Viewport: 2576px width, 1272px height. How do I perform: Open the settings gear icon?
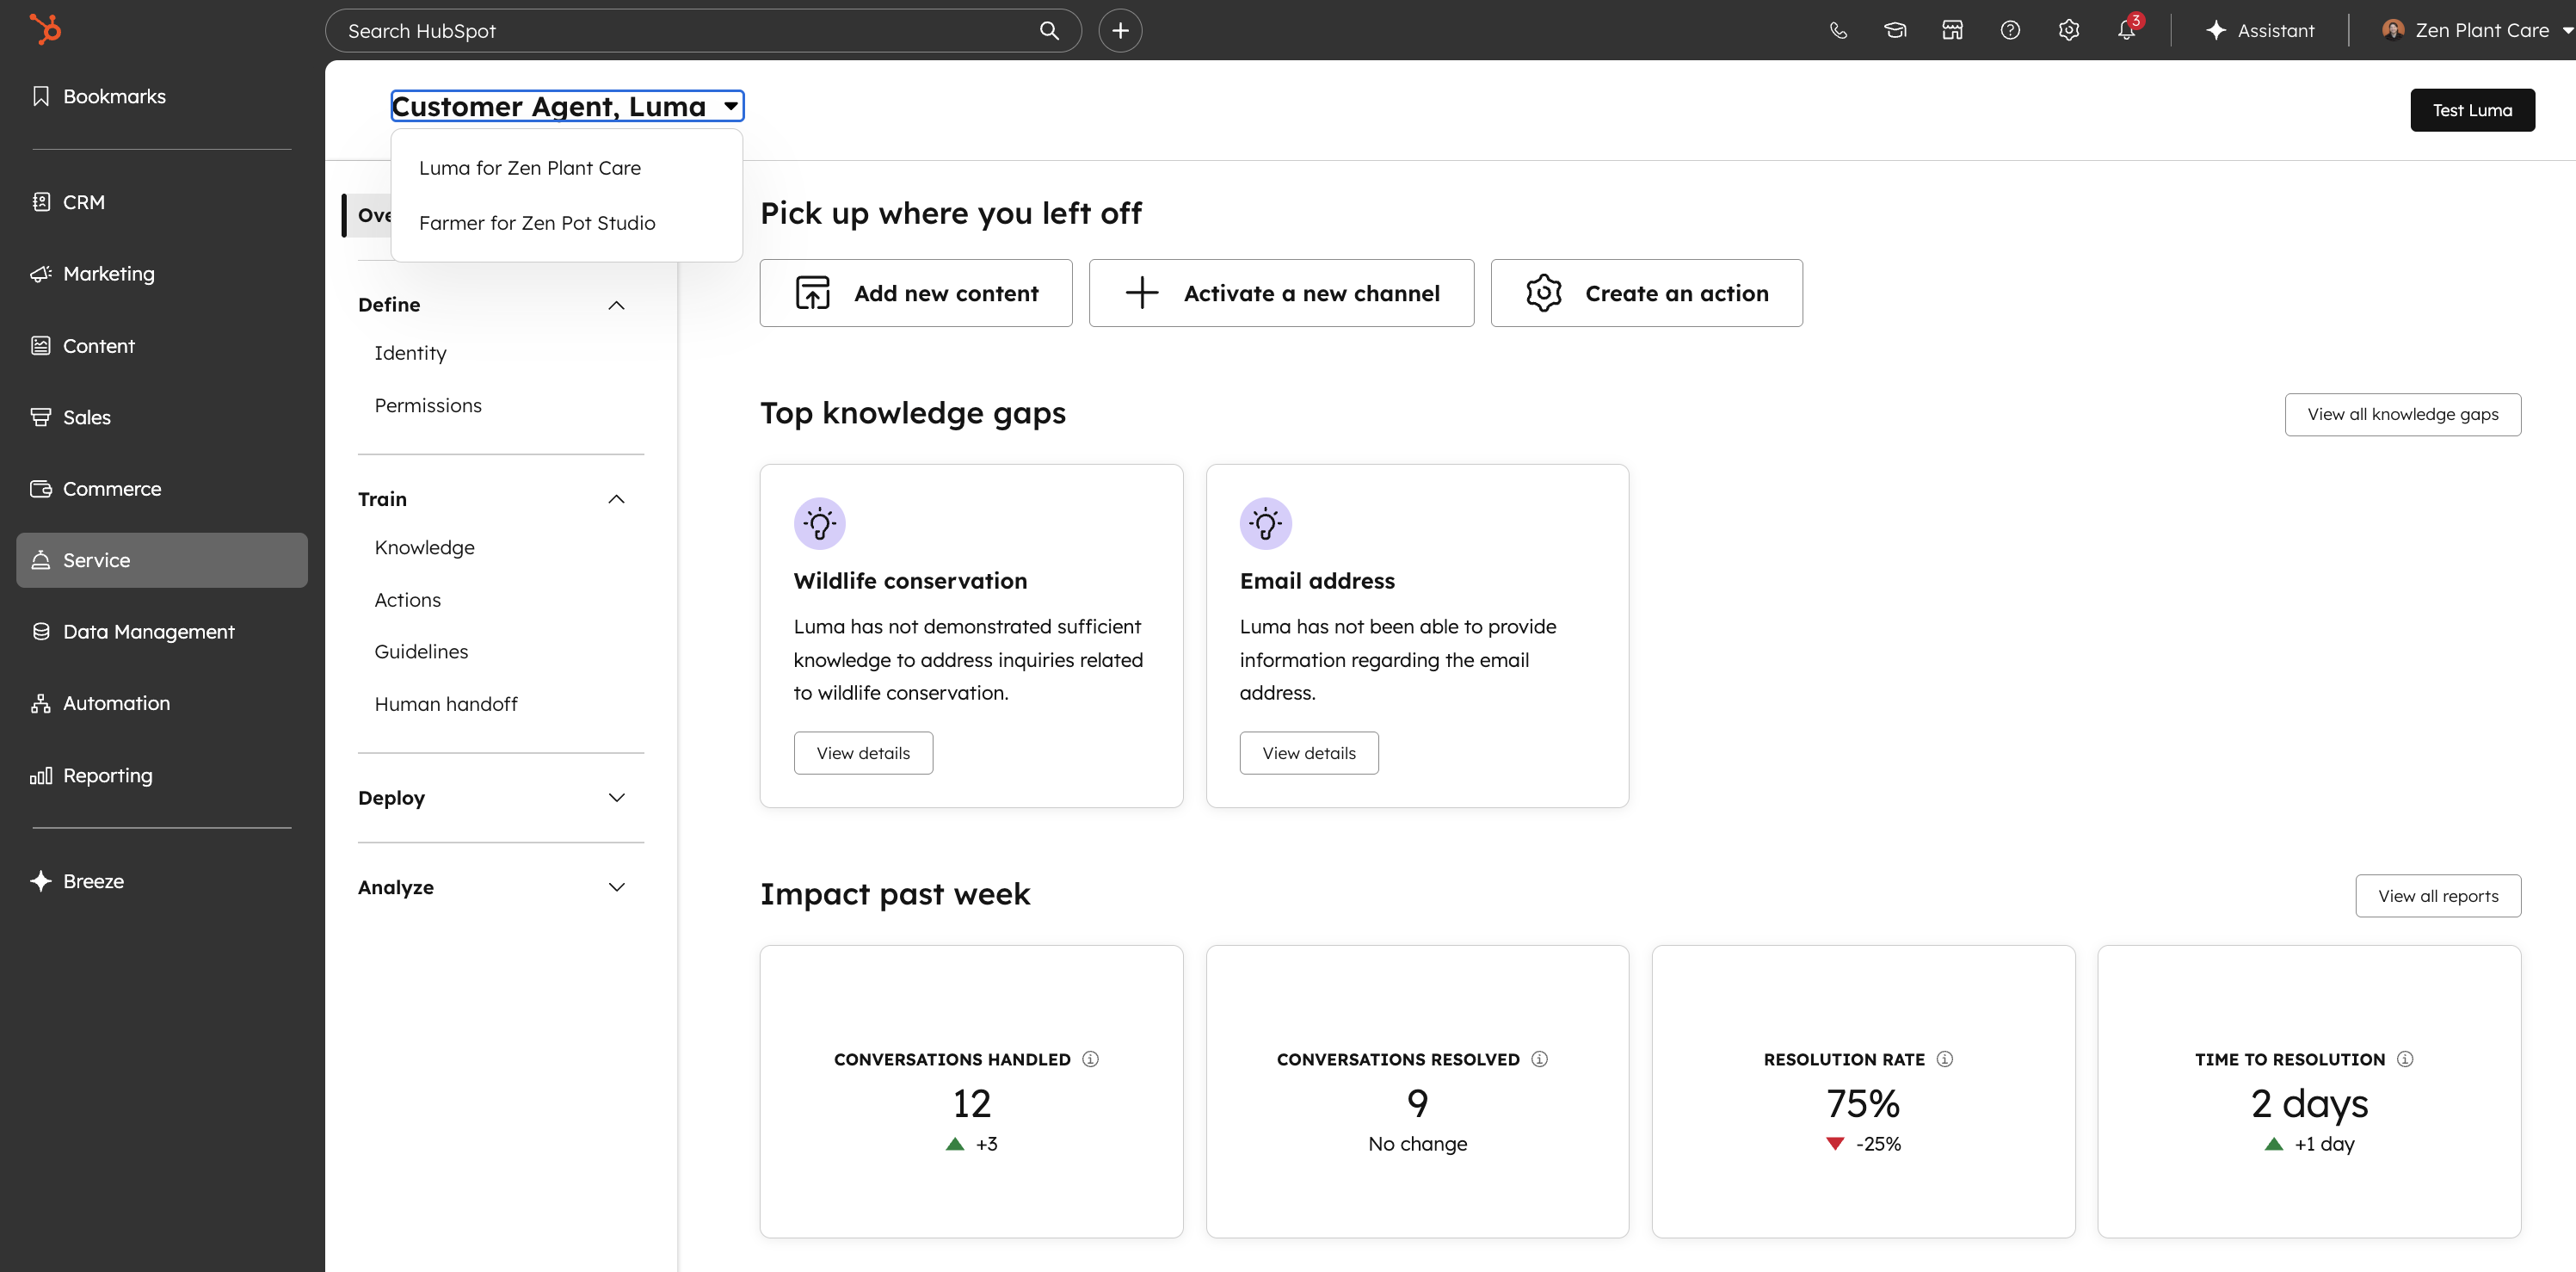(2069, 31)
